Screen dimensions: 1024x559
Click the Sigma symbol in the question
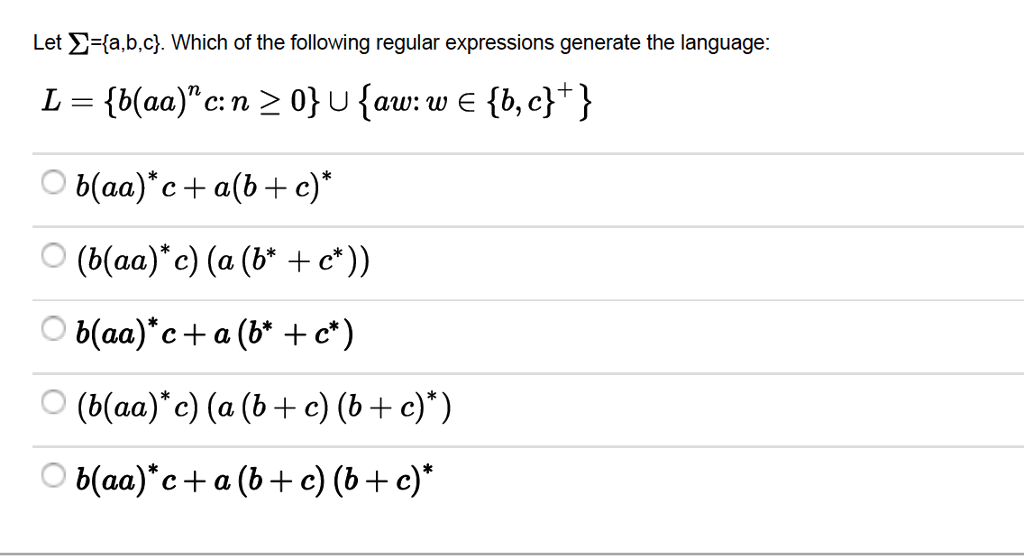75,43
